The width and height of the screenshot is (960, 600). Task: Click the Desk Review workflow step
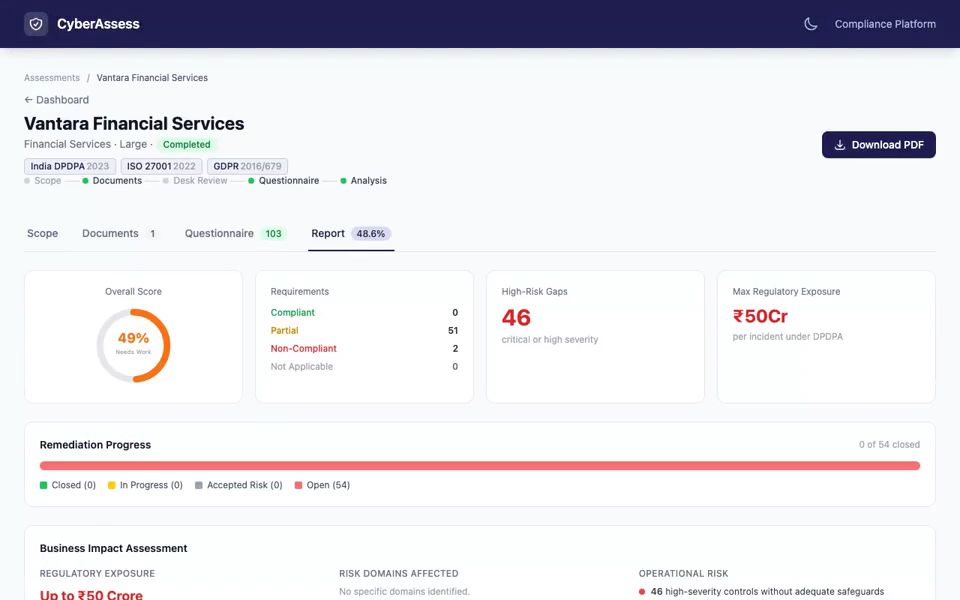tap(195, 181)
